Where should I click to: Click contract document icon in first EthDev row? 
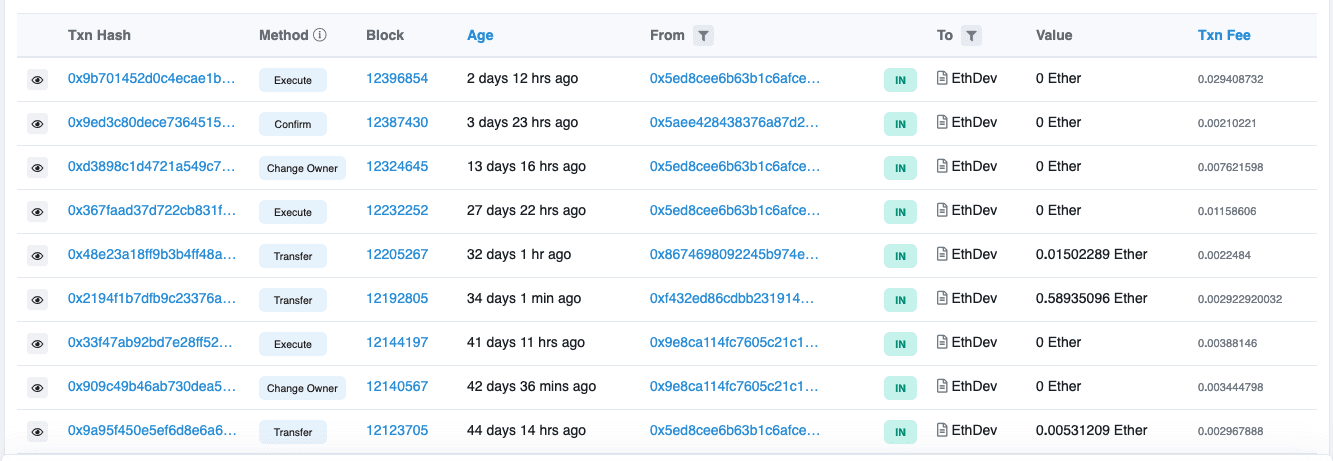[x=941, y=78]
